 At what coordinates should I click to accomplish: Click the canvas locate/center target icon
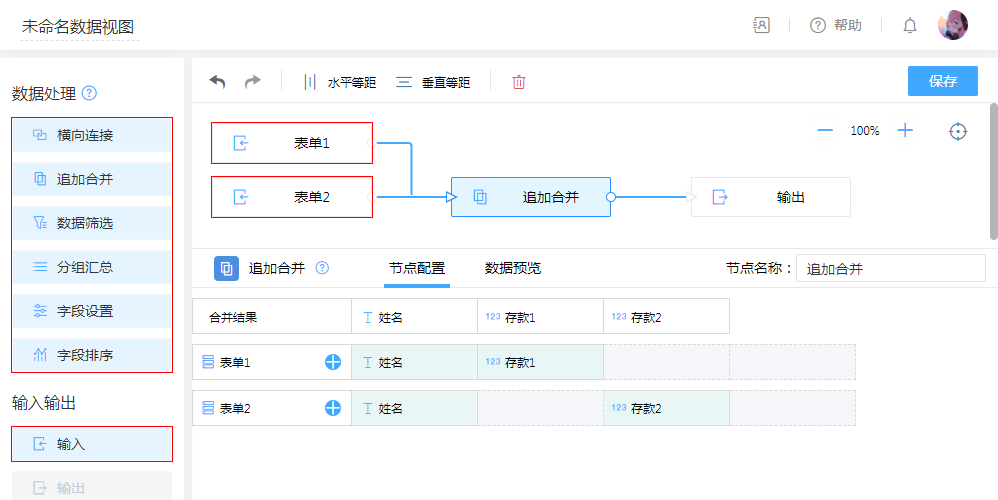coord(958,131)
